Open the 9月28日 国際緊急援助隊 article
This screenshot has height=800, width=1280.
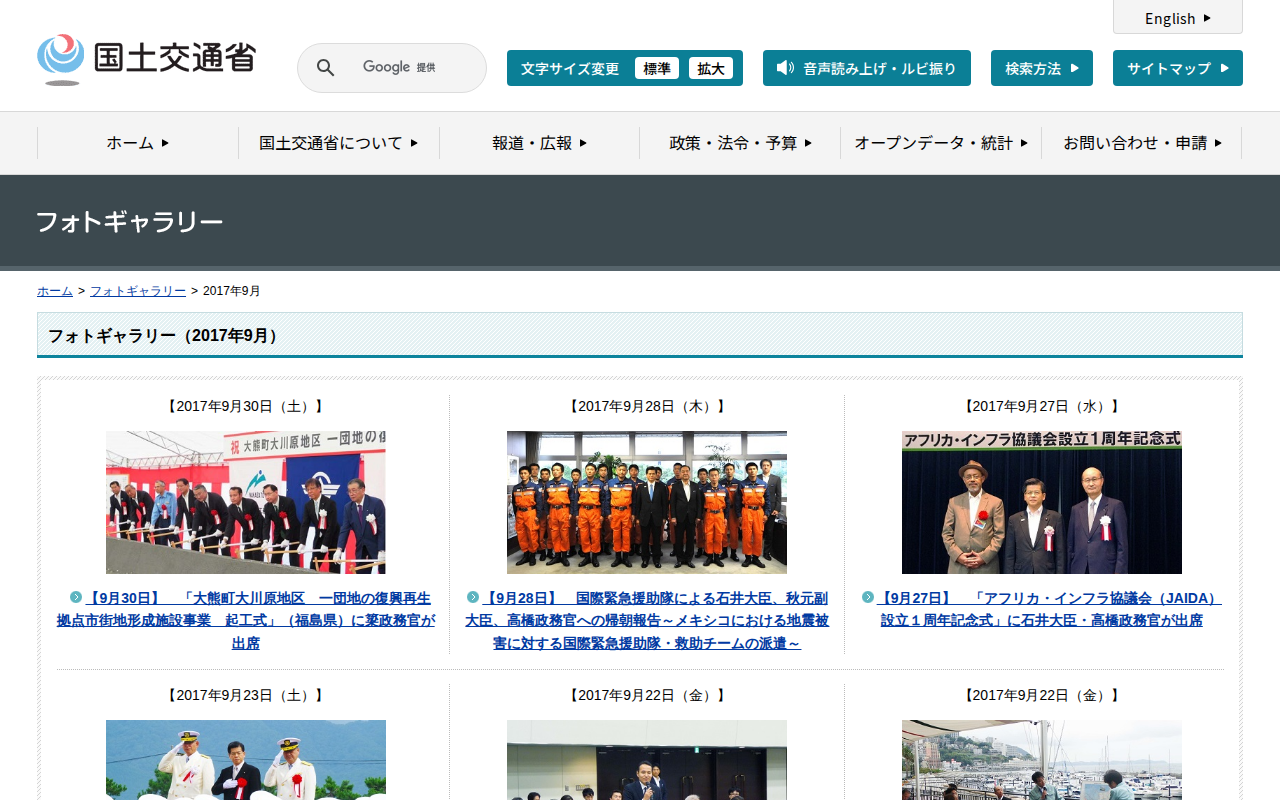(x=647, y=620)
